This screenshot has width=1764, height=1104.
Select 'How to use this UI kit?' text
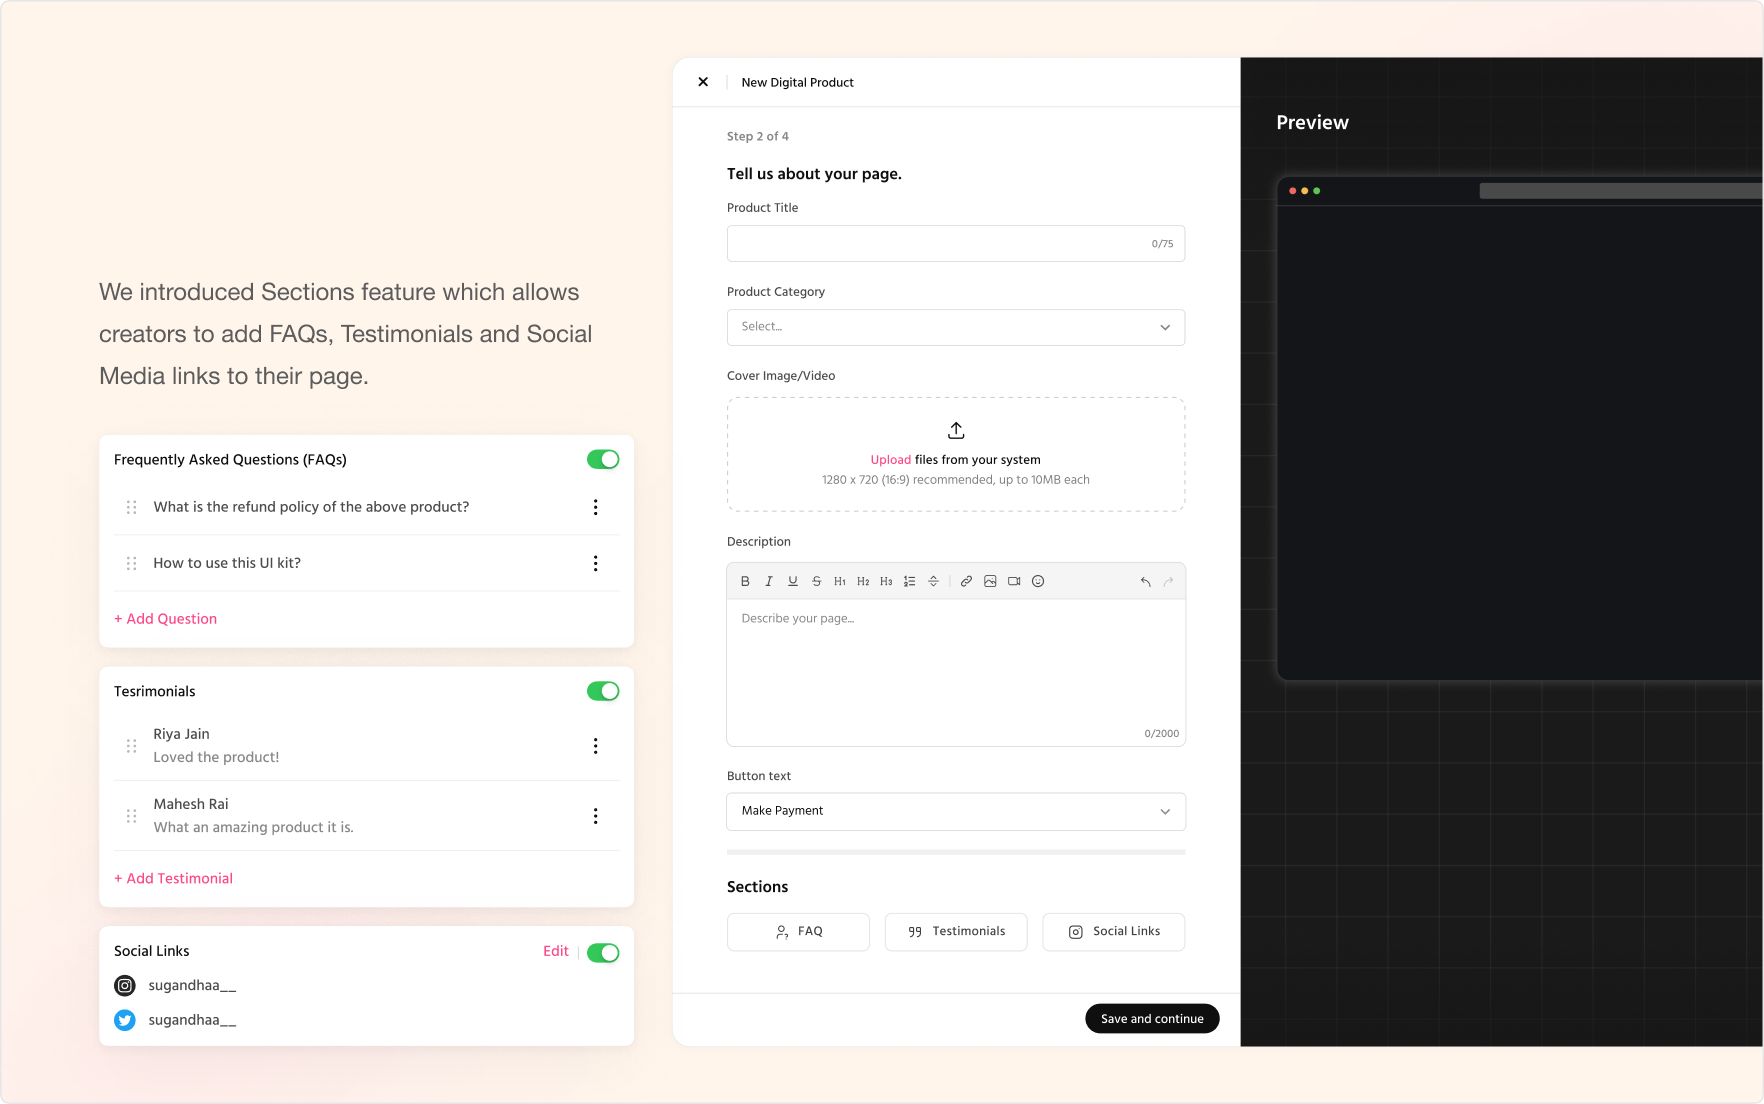pyautogui.click(x=227, y=563)
